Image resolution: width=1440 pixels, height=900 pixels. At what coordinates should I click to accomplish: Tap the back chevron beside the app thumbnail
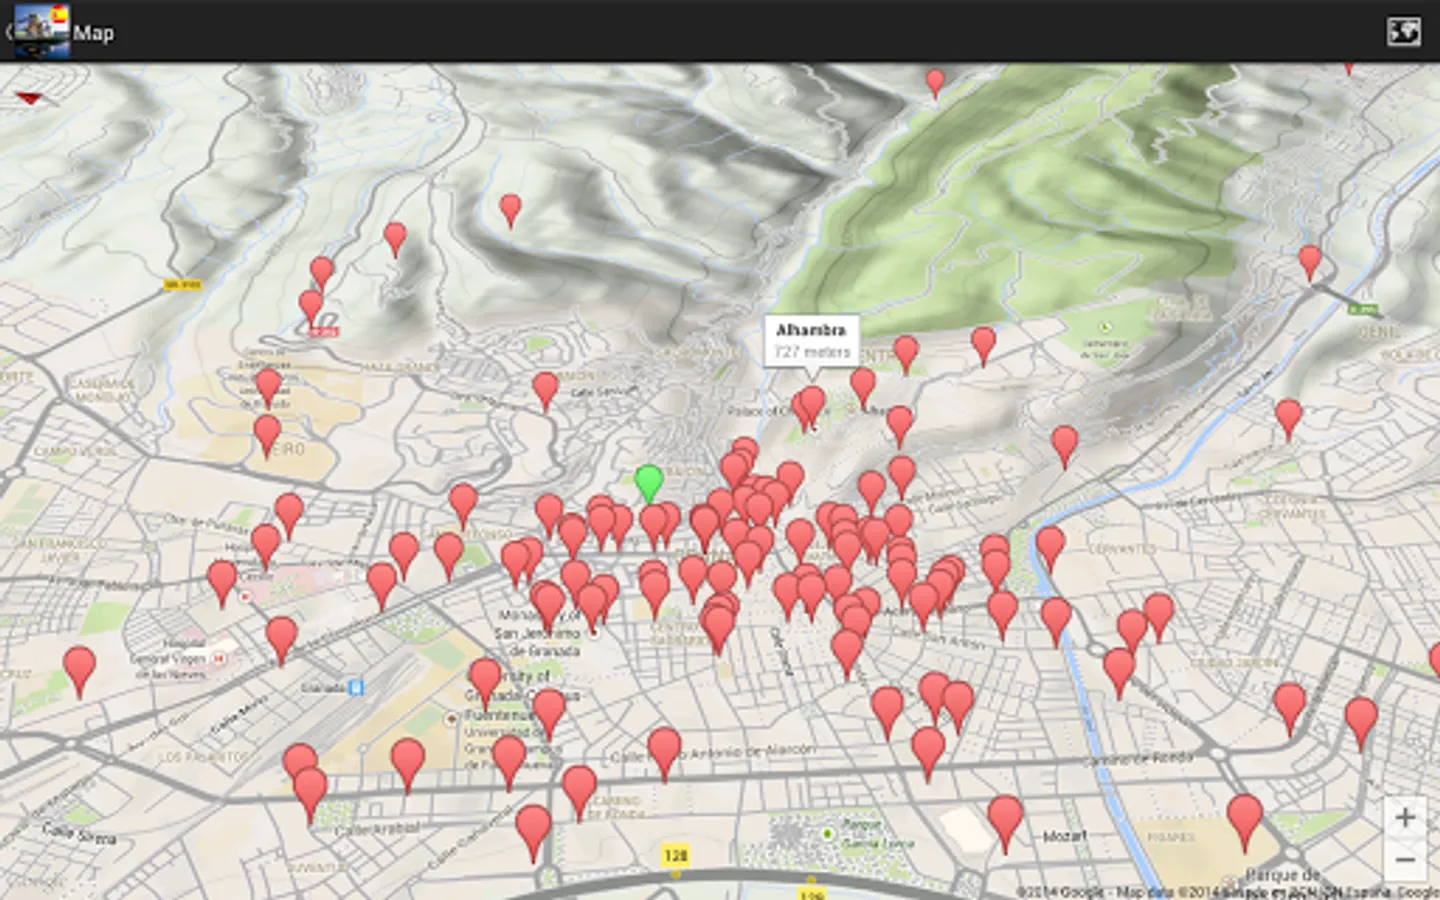tap(9, 31)
